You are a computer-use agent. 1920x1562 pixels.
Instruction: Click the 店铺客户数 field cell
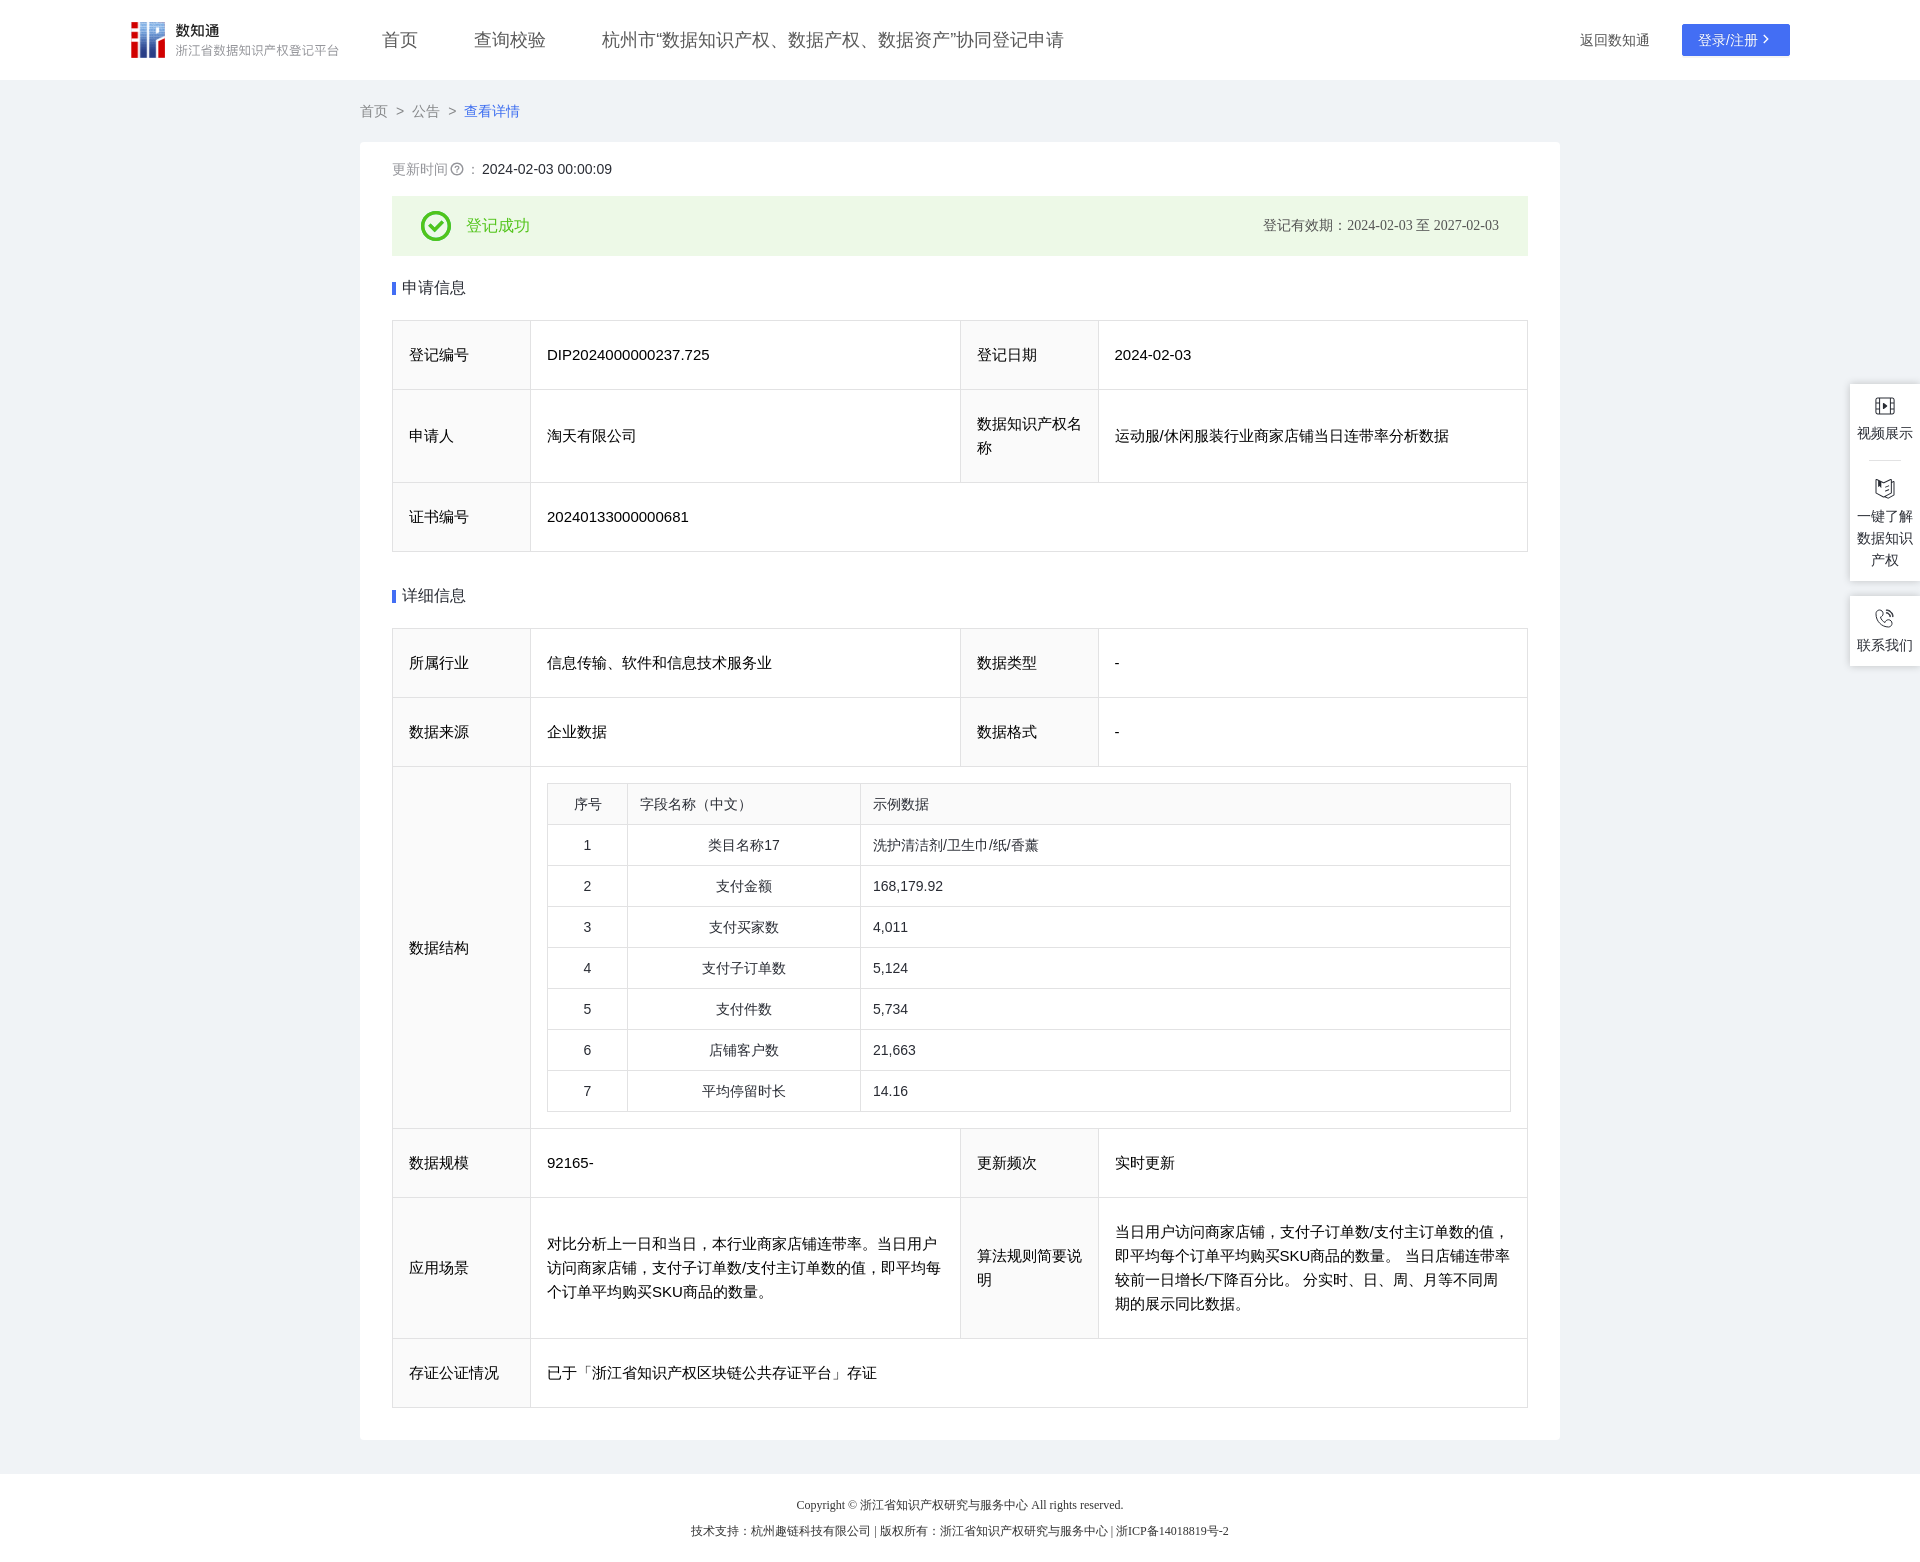coord(743,1050)
